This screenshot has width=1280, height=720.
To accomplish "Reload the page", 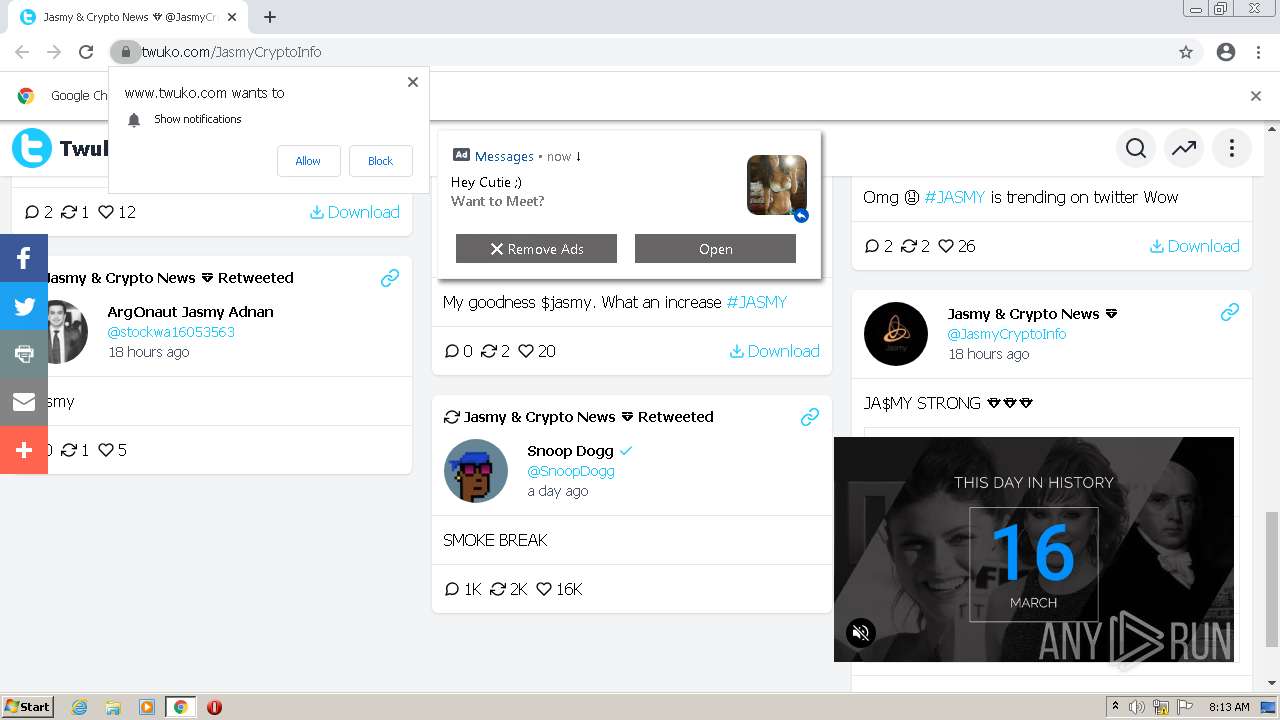I will point(86,52).
